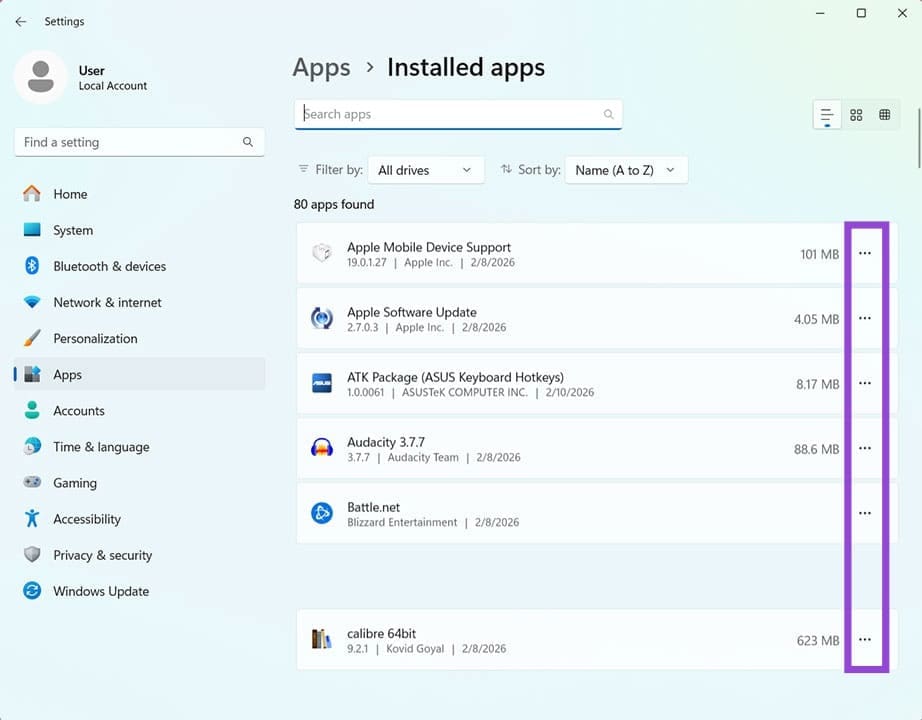This screenshot has height=720, width=922.
Task: Select Privacy & security in sidebar
Action: [x=102, y=555]
